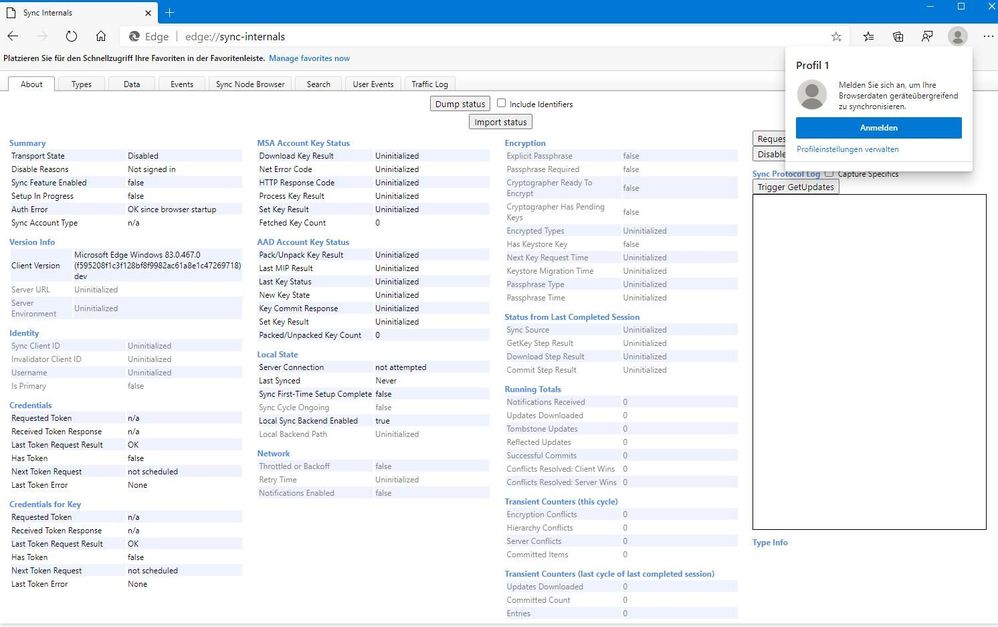Screen dimensions: 998x627
Task: Click the Edge logo in the address bar
Action: 134,37
